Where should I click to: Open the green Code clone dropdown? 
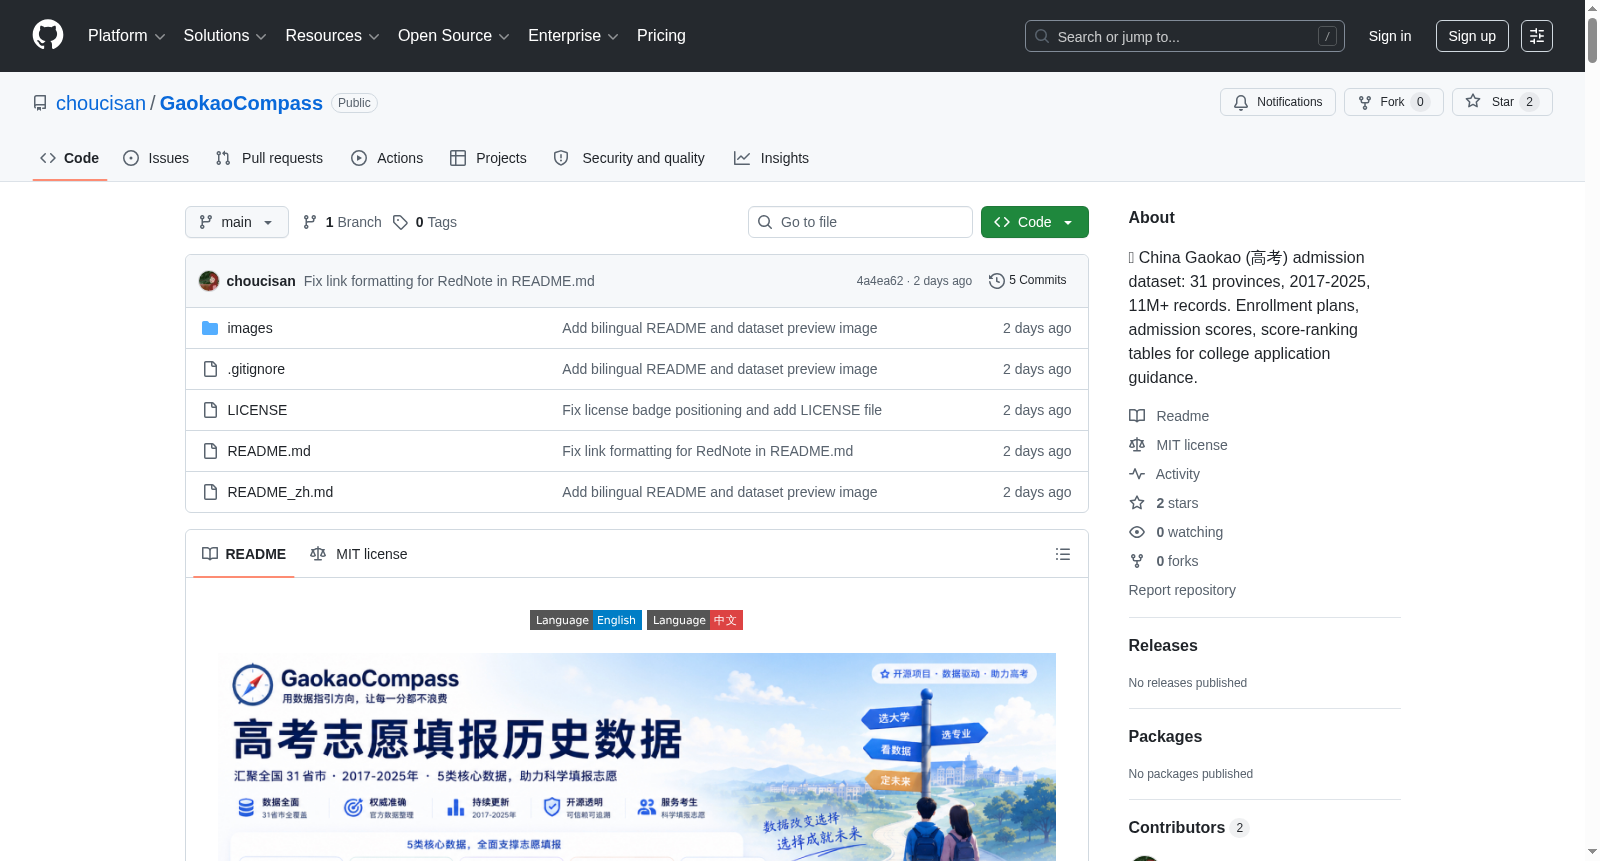click(x=1034, y=222)
